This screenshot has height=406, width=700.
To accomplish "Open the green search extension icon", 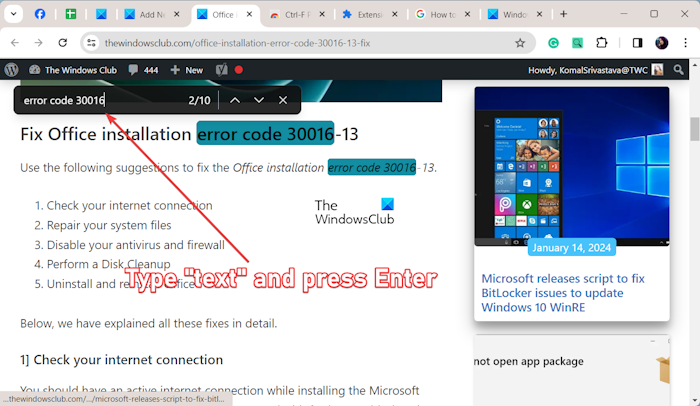I will tap(577, 43).
